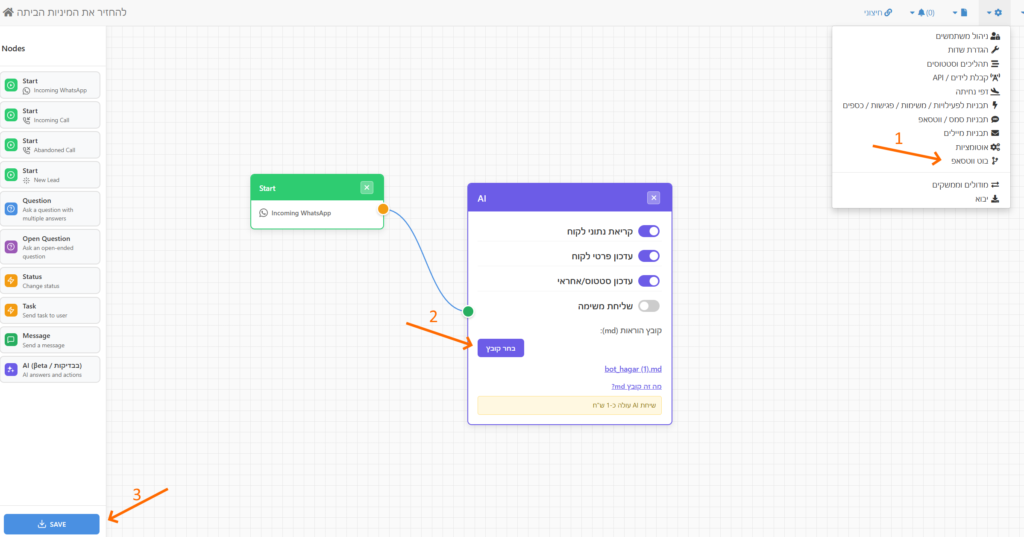Disable the עדכון פרטי לקוח toggle
Viewport: 1024px width, 537px height.
(648, 256)
